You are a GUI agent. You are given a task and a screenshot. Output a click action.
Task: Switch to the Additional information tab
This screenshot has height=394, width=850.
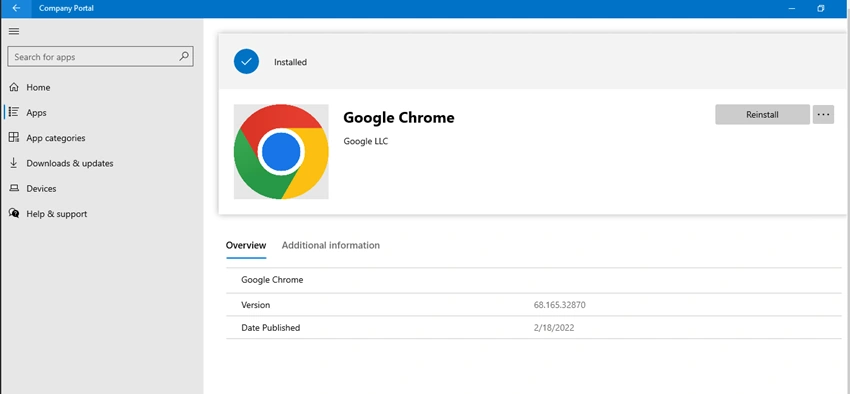(331, 245)
